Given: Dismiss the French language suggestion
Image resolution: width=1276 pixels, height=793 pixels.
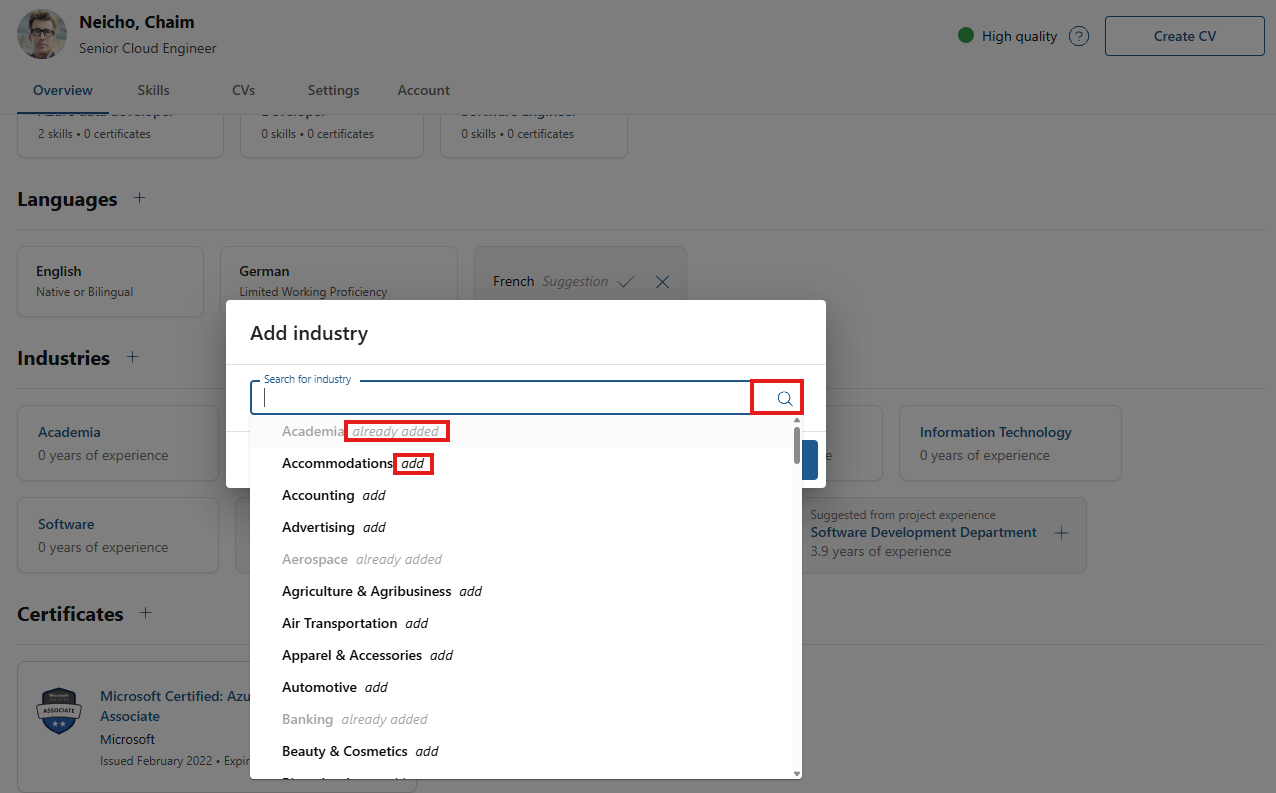Looking at the screenshot, I should coord(662,282).
